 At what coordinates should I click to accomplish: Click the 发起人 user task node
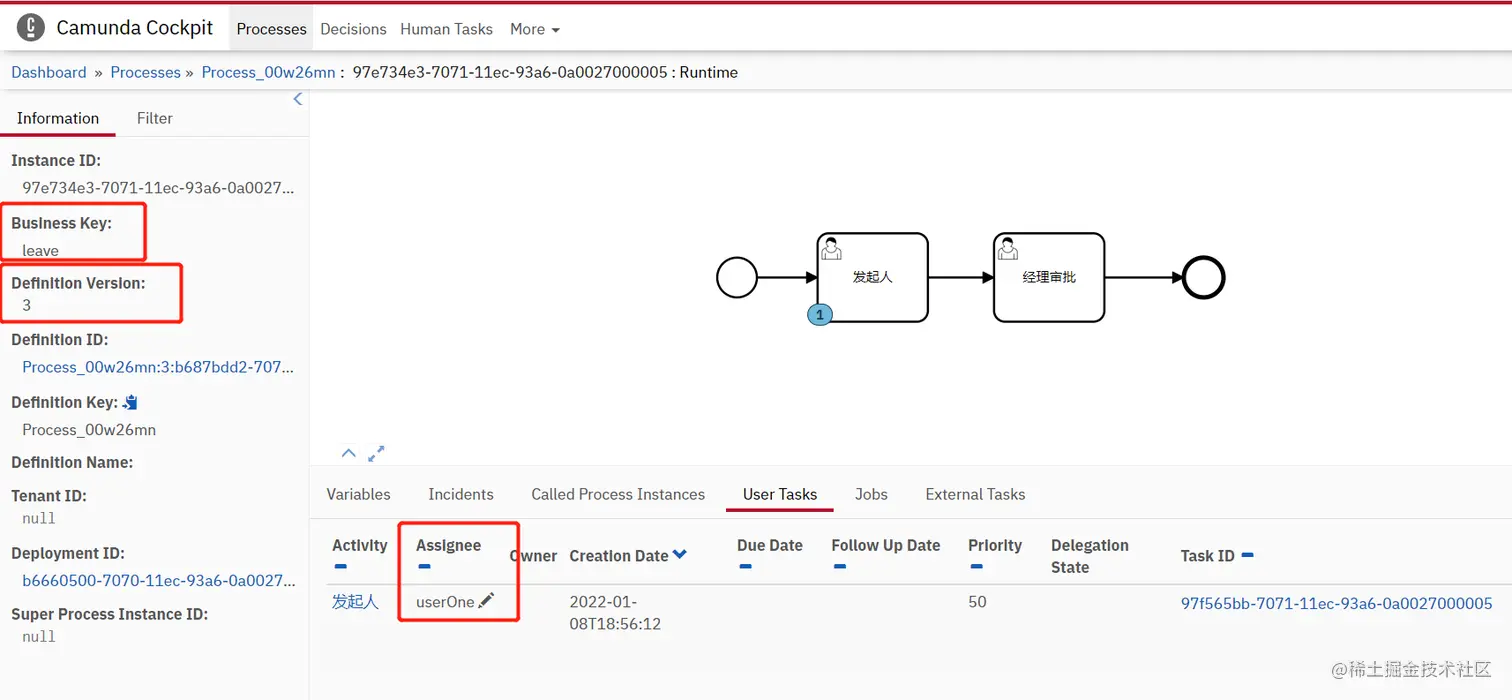(x=872, y=277)
